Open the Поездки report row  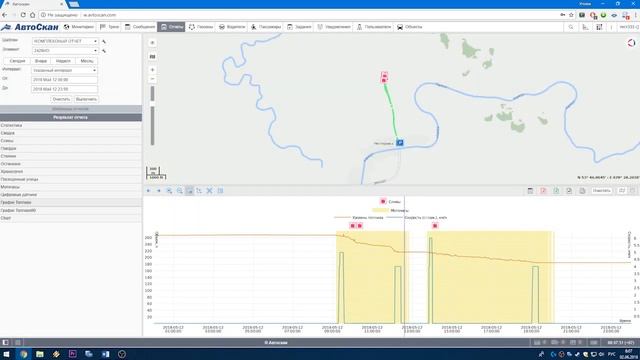point(71,149)
